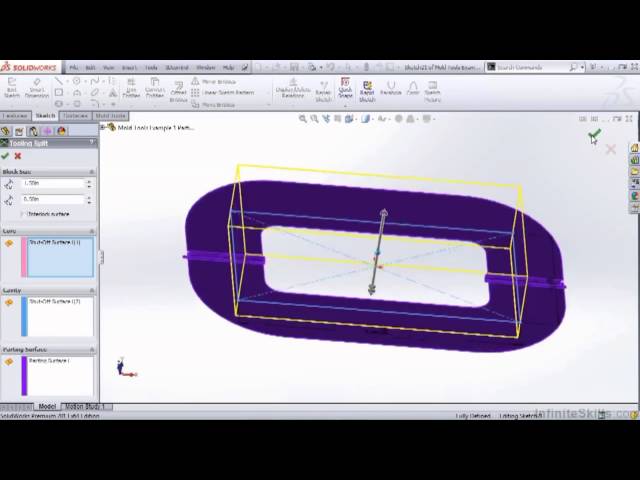This screenshot has width=640, height=480.
Task: Click the Exit Sketch button
Action: 12,87
